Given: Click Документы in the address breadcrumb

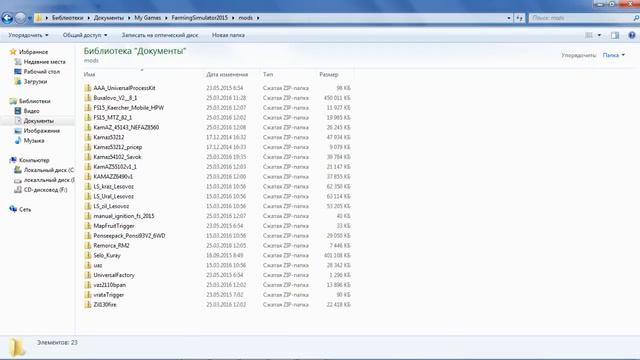Looking at the screenshot, I should pos(109,18).
